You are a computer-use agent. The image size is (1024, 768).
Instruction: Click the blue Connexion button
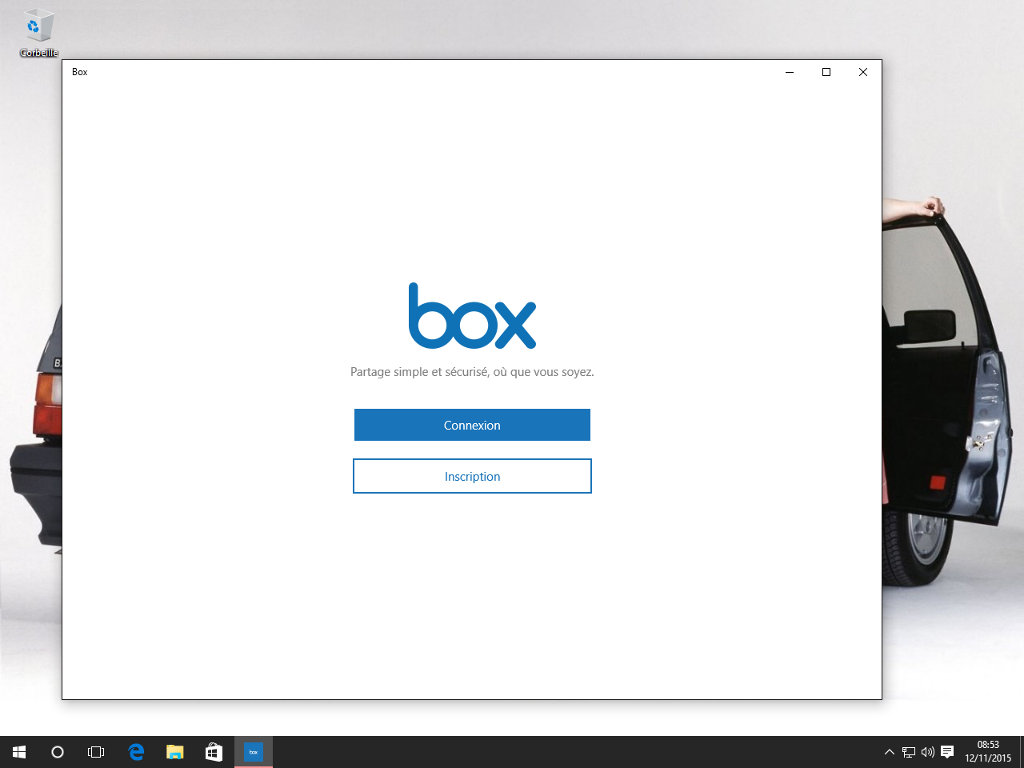(x=472, y=425)
